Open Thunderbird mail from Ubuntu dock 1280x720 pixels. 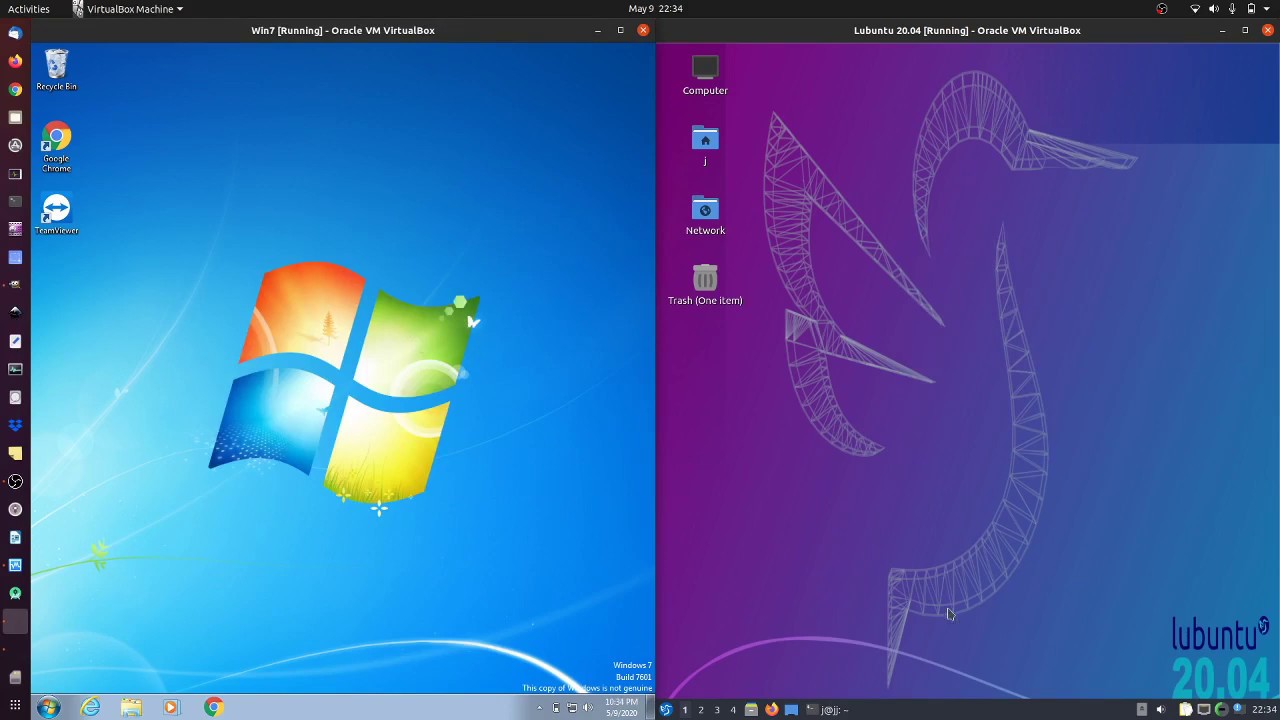point(15,33)
